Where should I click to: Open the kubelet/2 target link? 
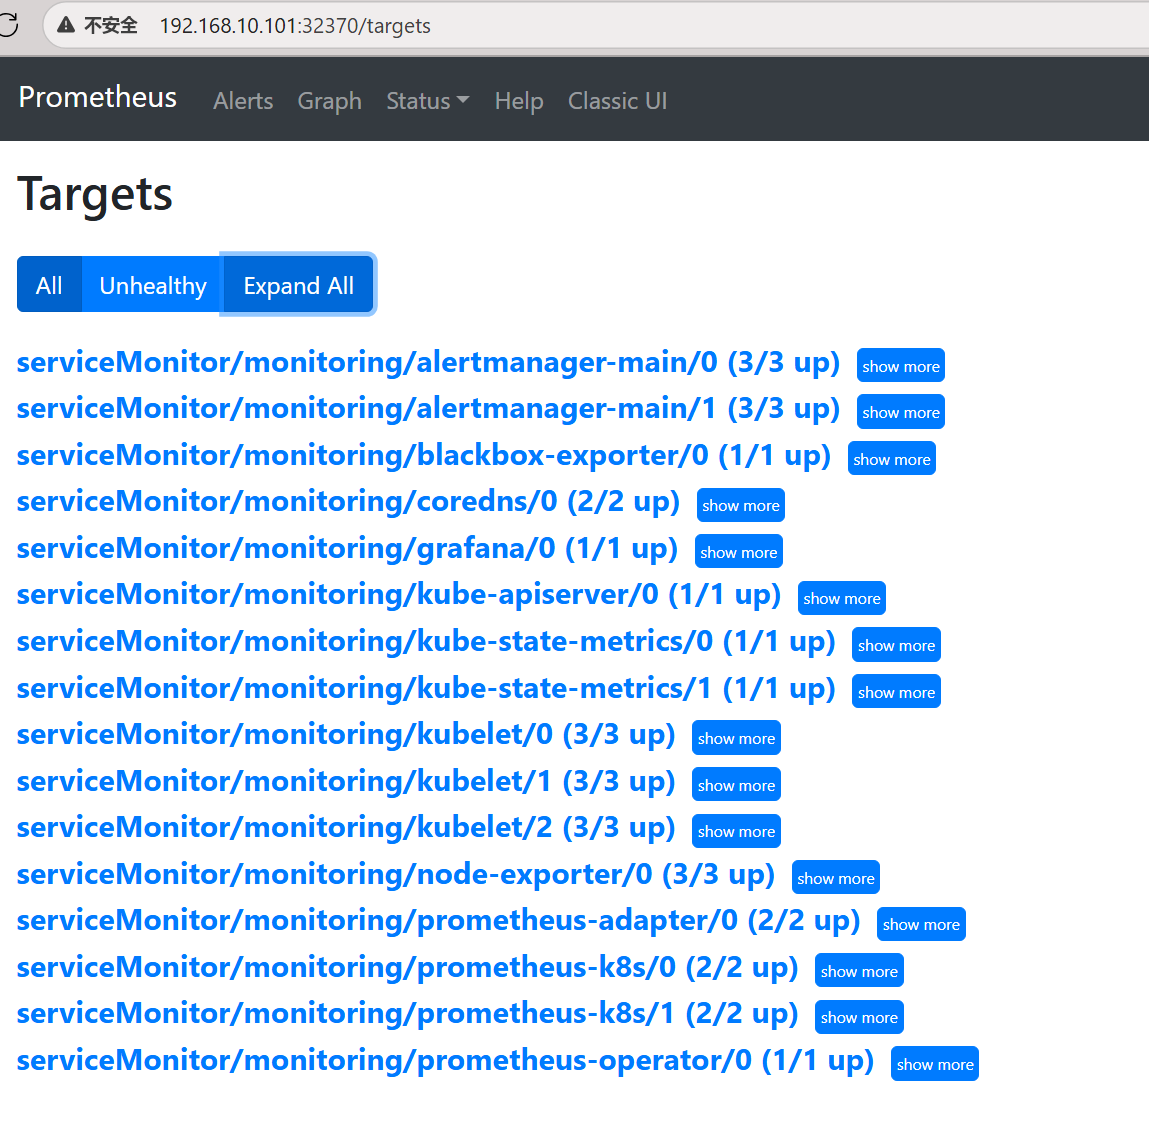tap(346, 828)
